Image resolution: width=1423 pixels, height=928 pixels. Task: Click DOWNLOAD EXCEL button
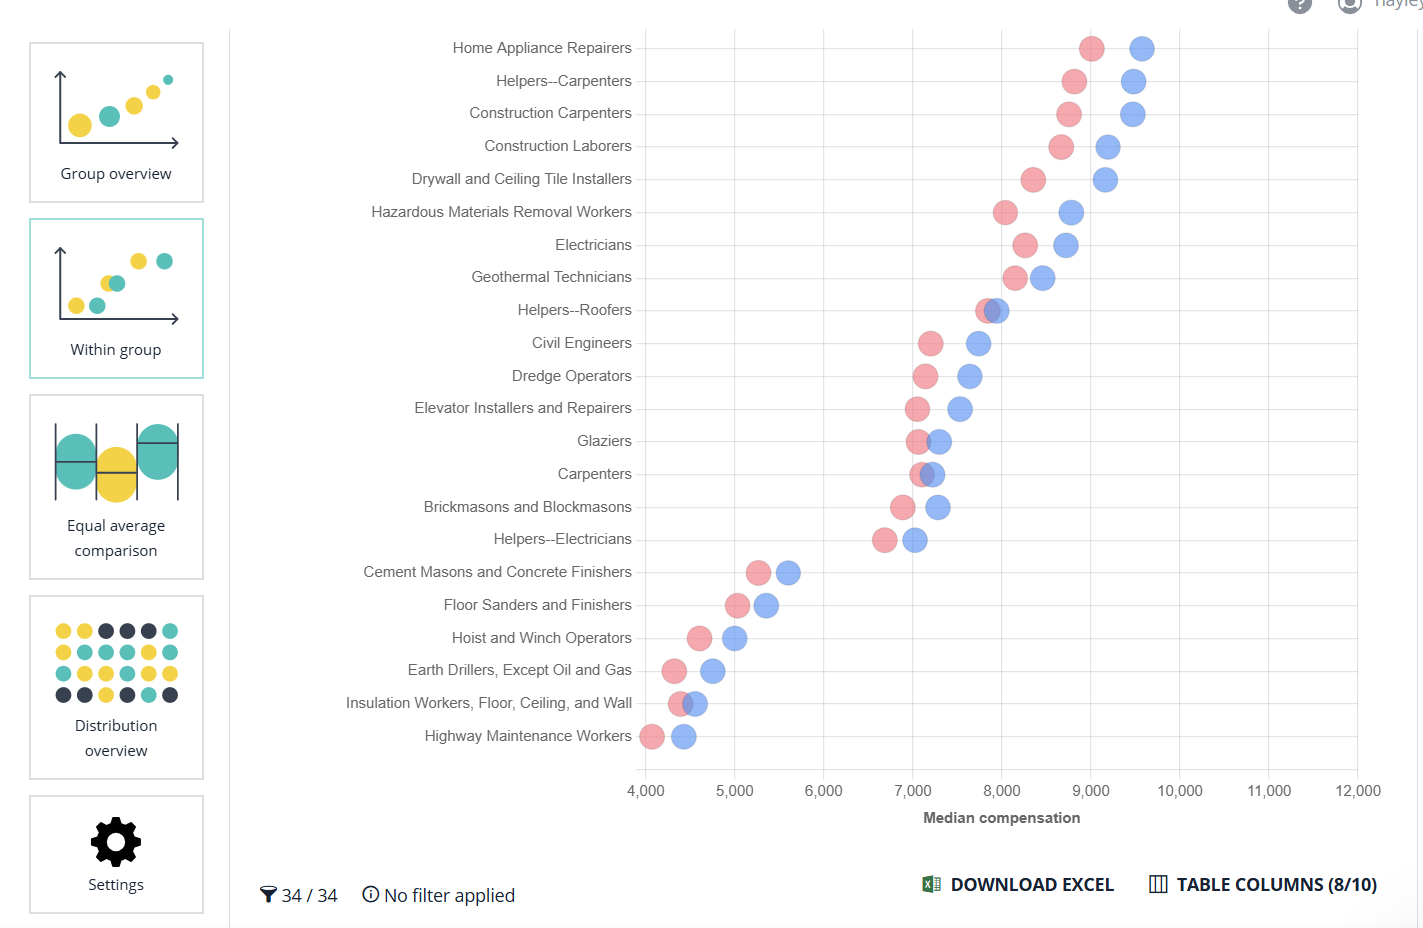[1031, 885]
